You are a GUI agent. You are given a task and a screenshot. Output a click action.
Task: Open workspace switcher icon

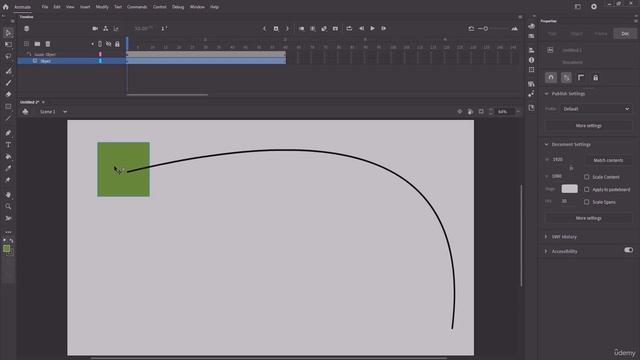pos(578,7)
